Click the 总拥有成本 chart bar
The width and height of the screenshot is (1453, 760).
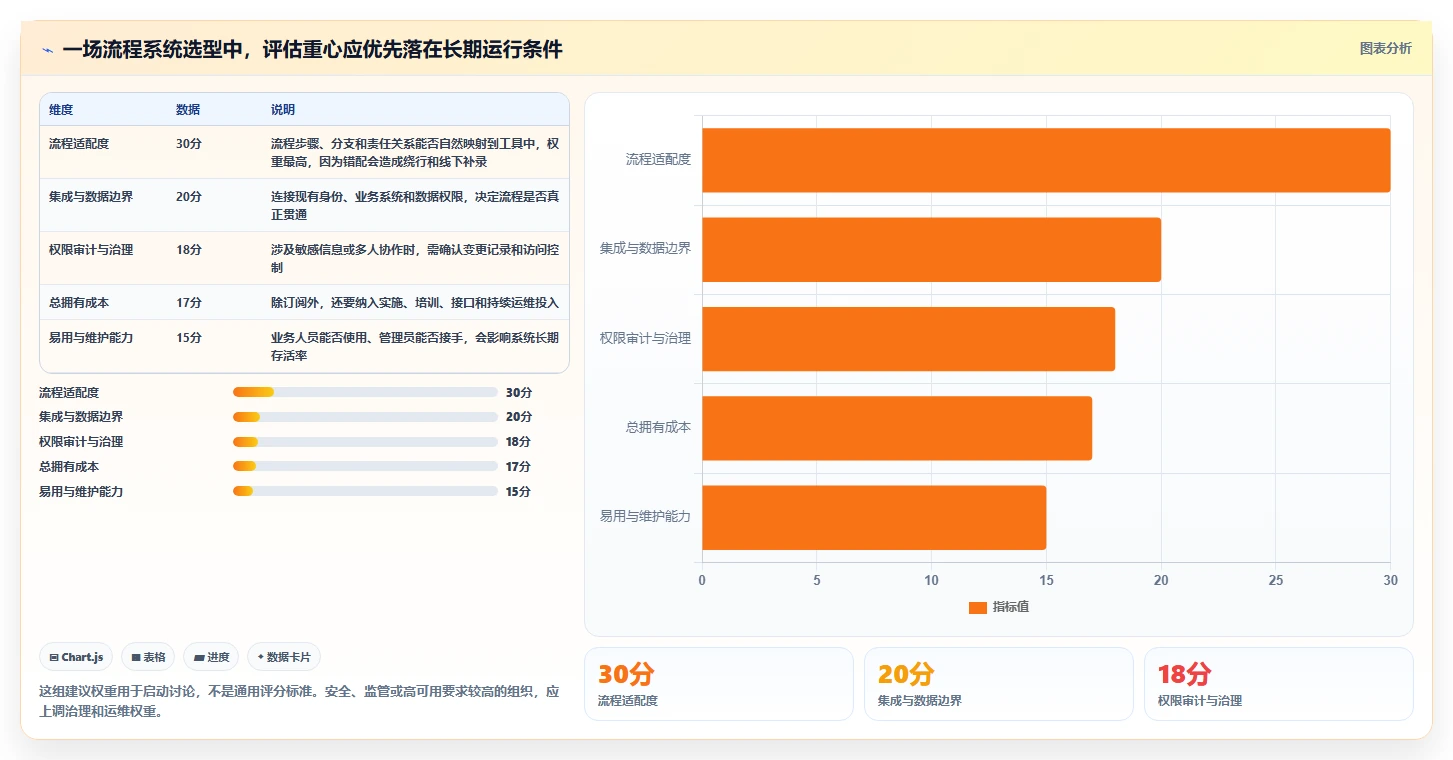(x=897, y=428)
